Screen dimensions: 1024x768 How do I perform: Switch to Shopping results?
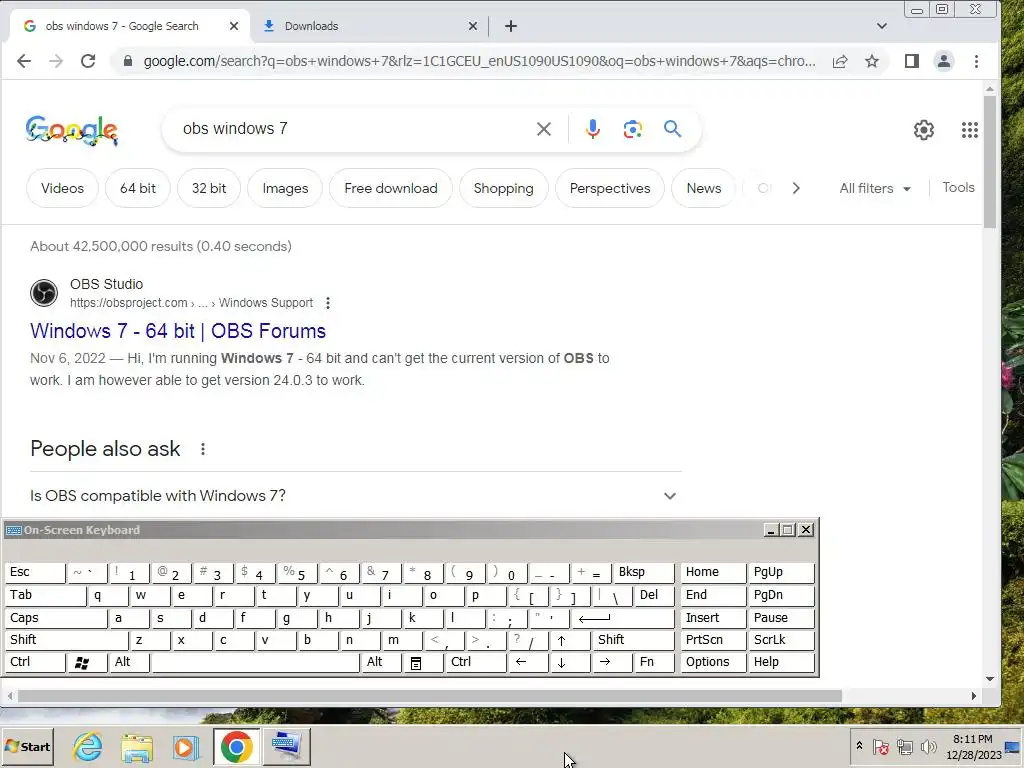coord(504,188)
